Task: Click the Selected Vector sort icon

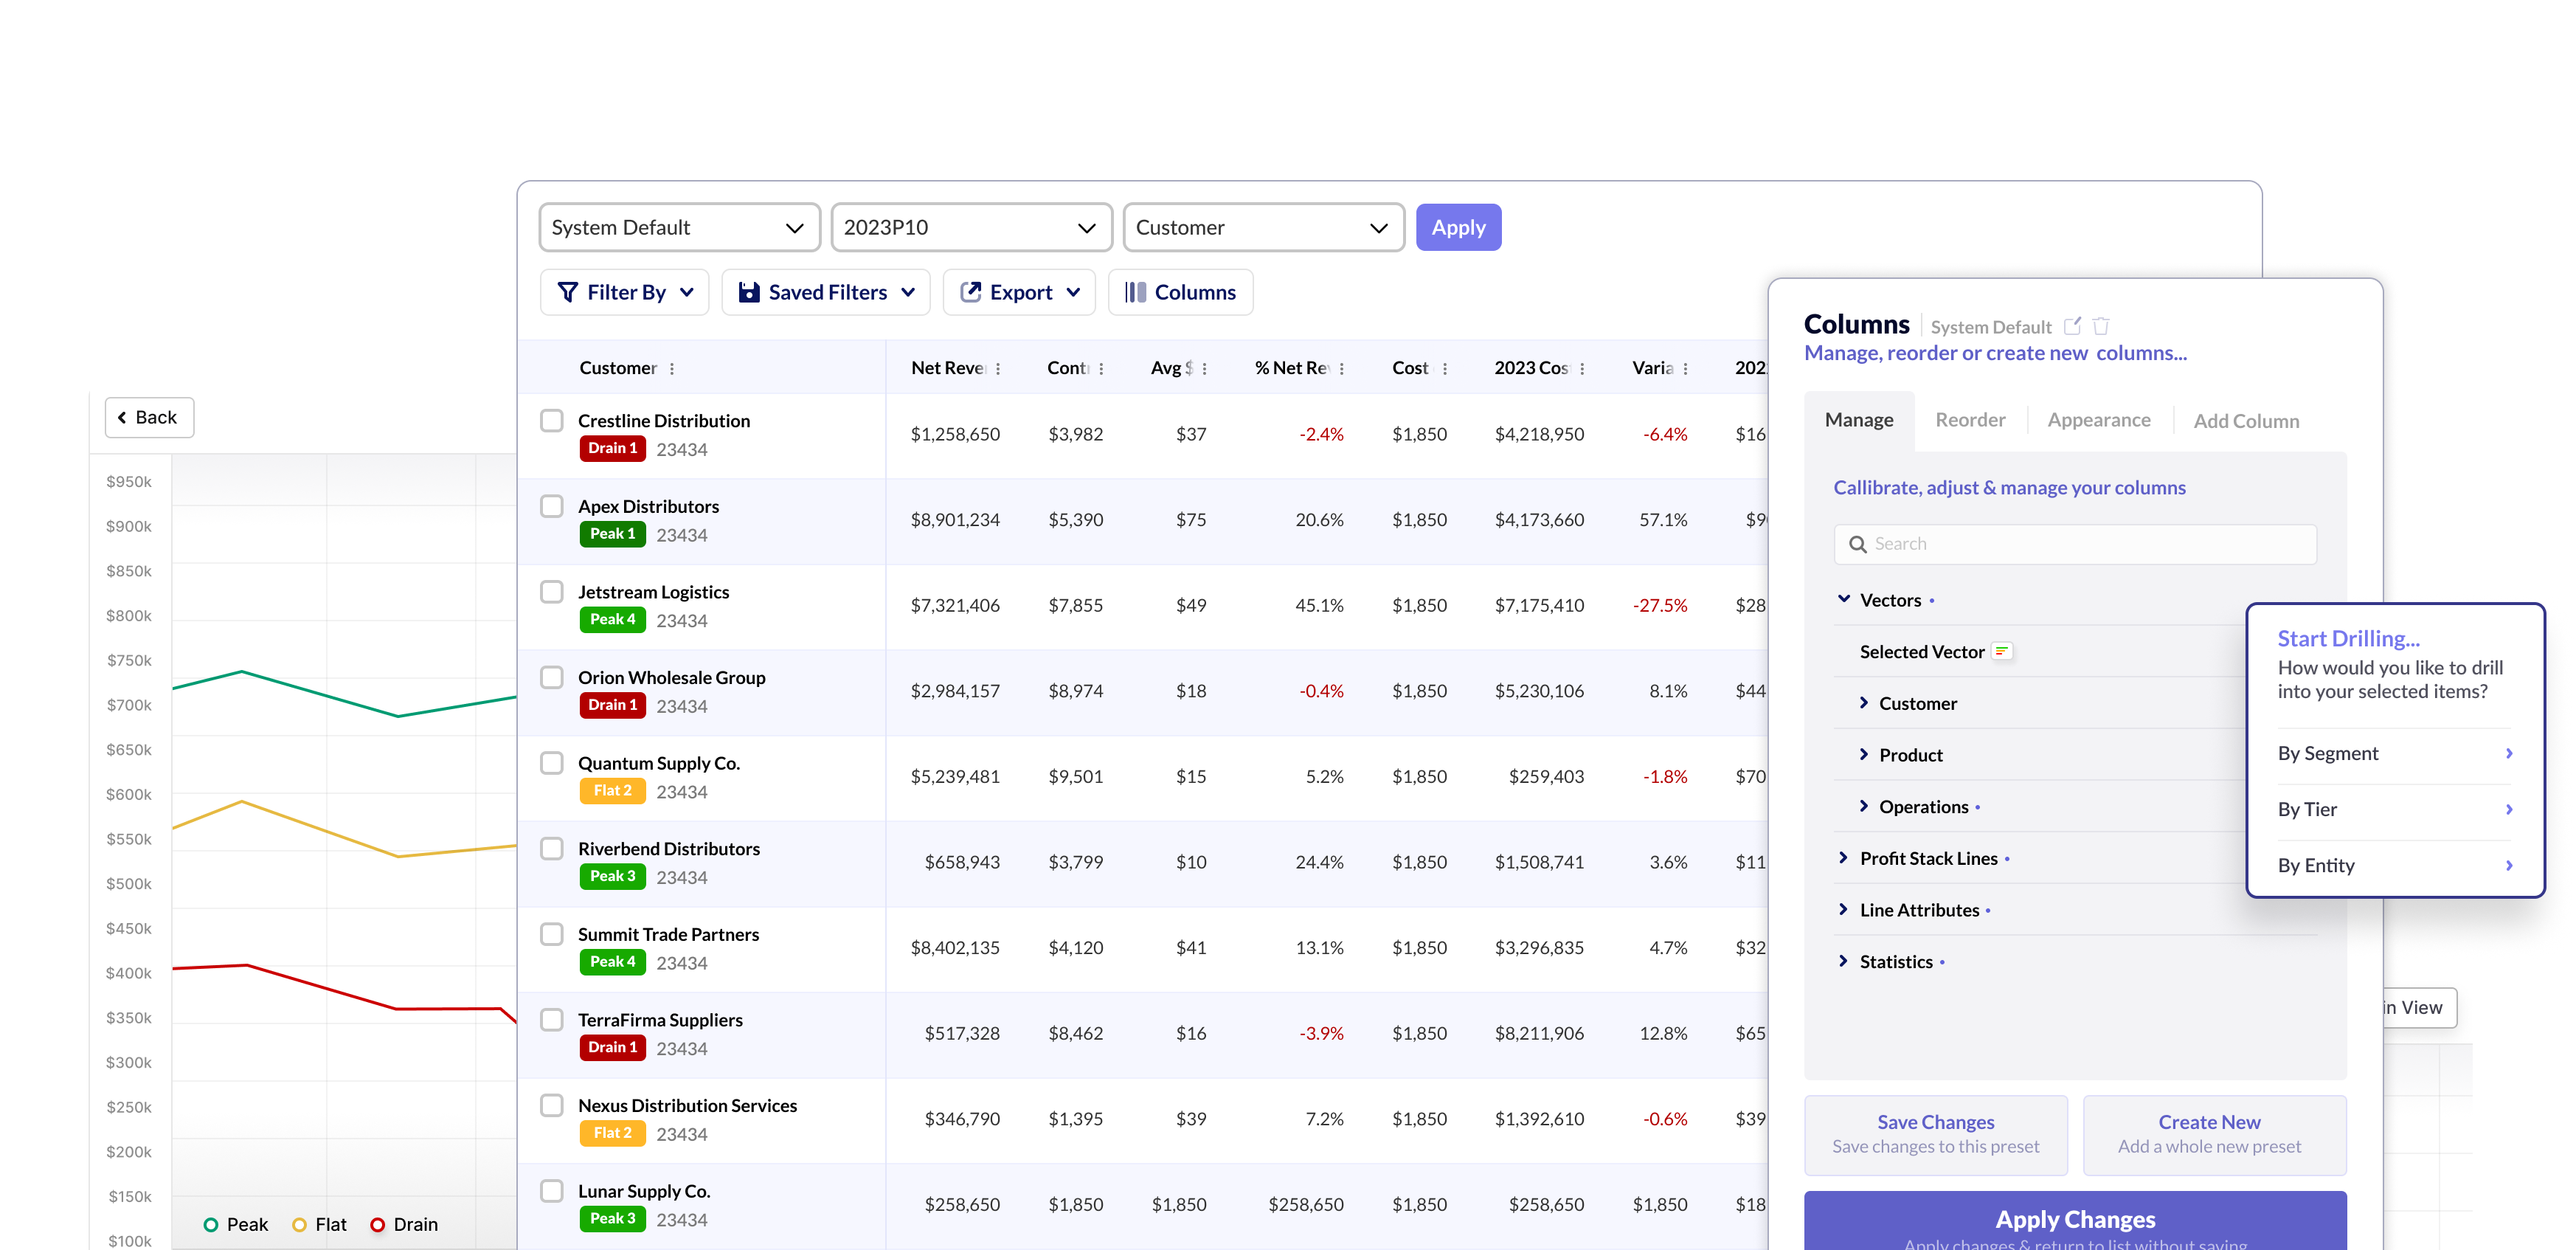Action: (x=2001, y=651)
